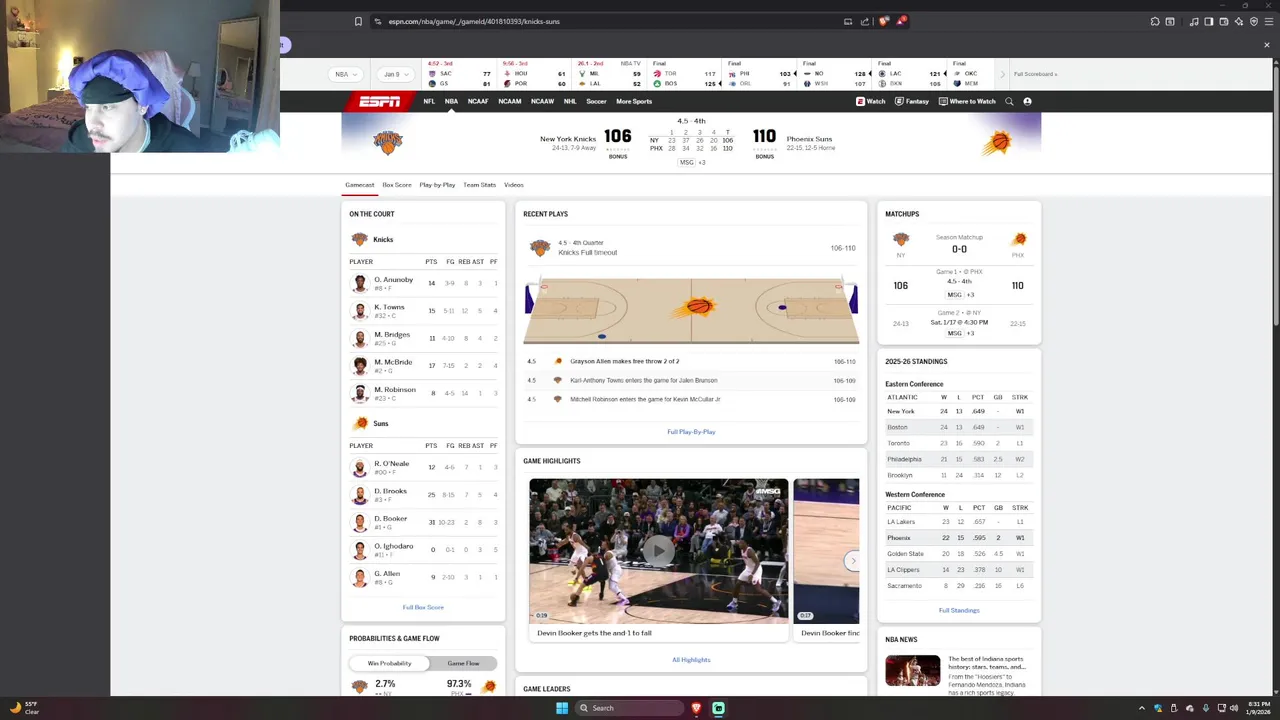Click the Brave shields icon in address bar
Screen dimensions: 1280x720
[x=884, y=21]
